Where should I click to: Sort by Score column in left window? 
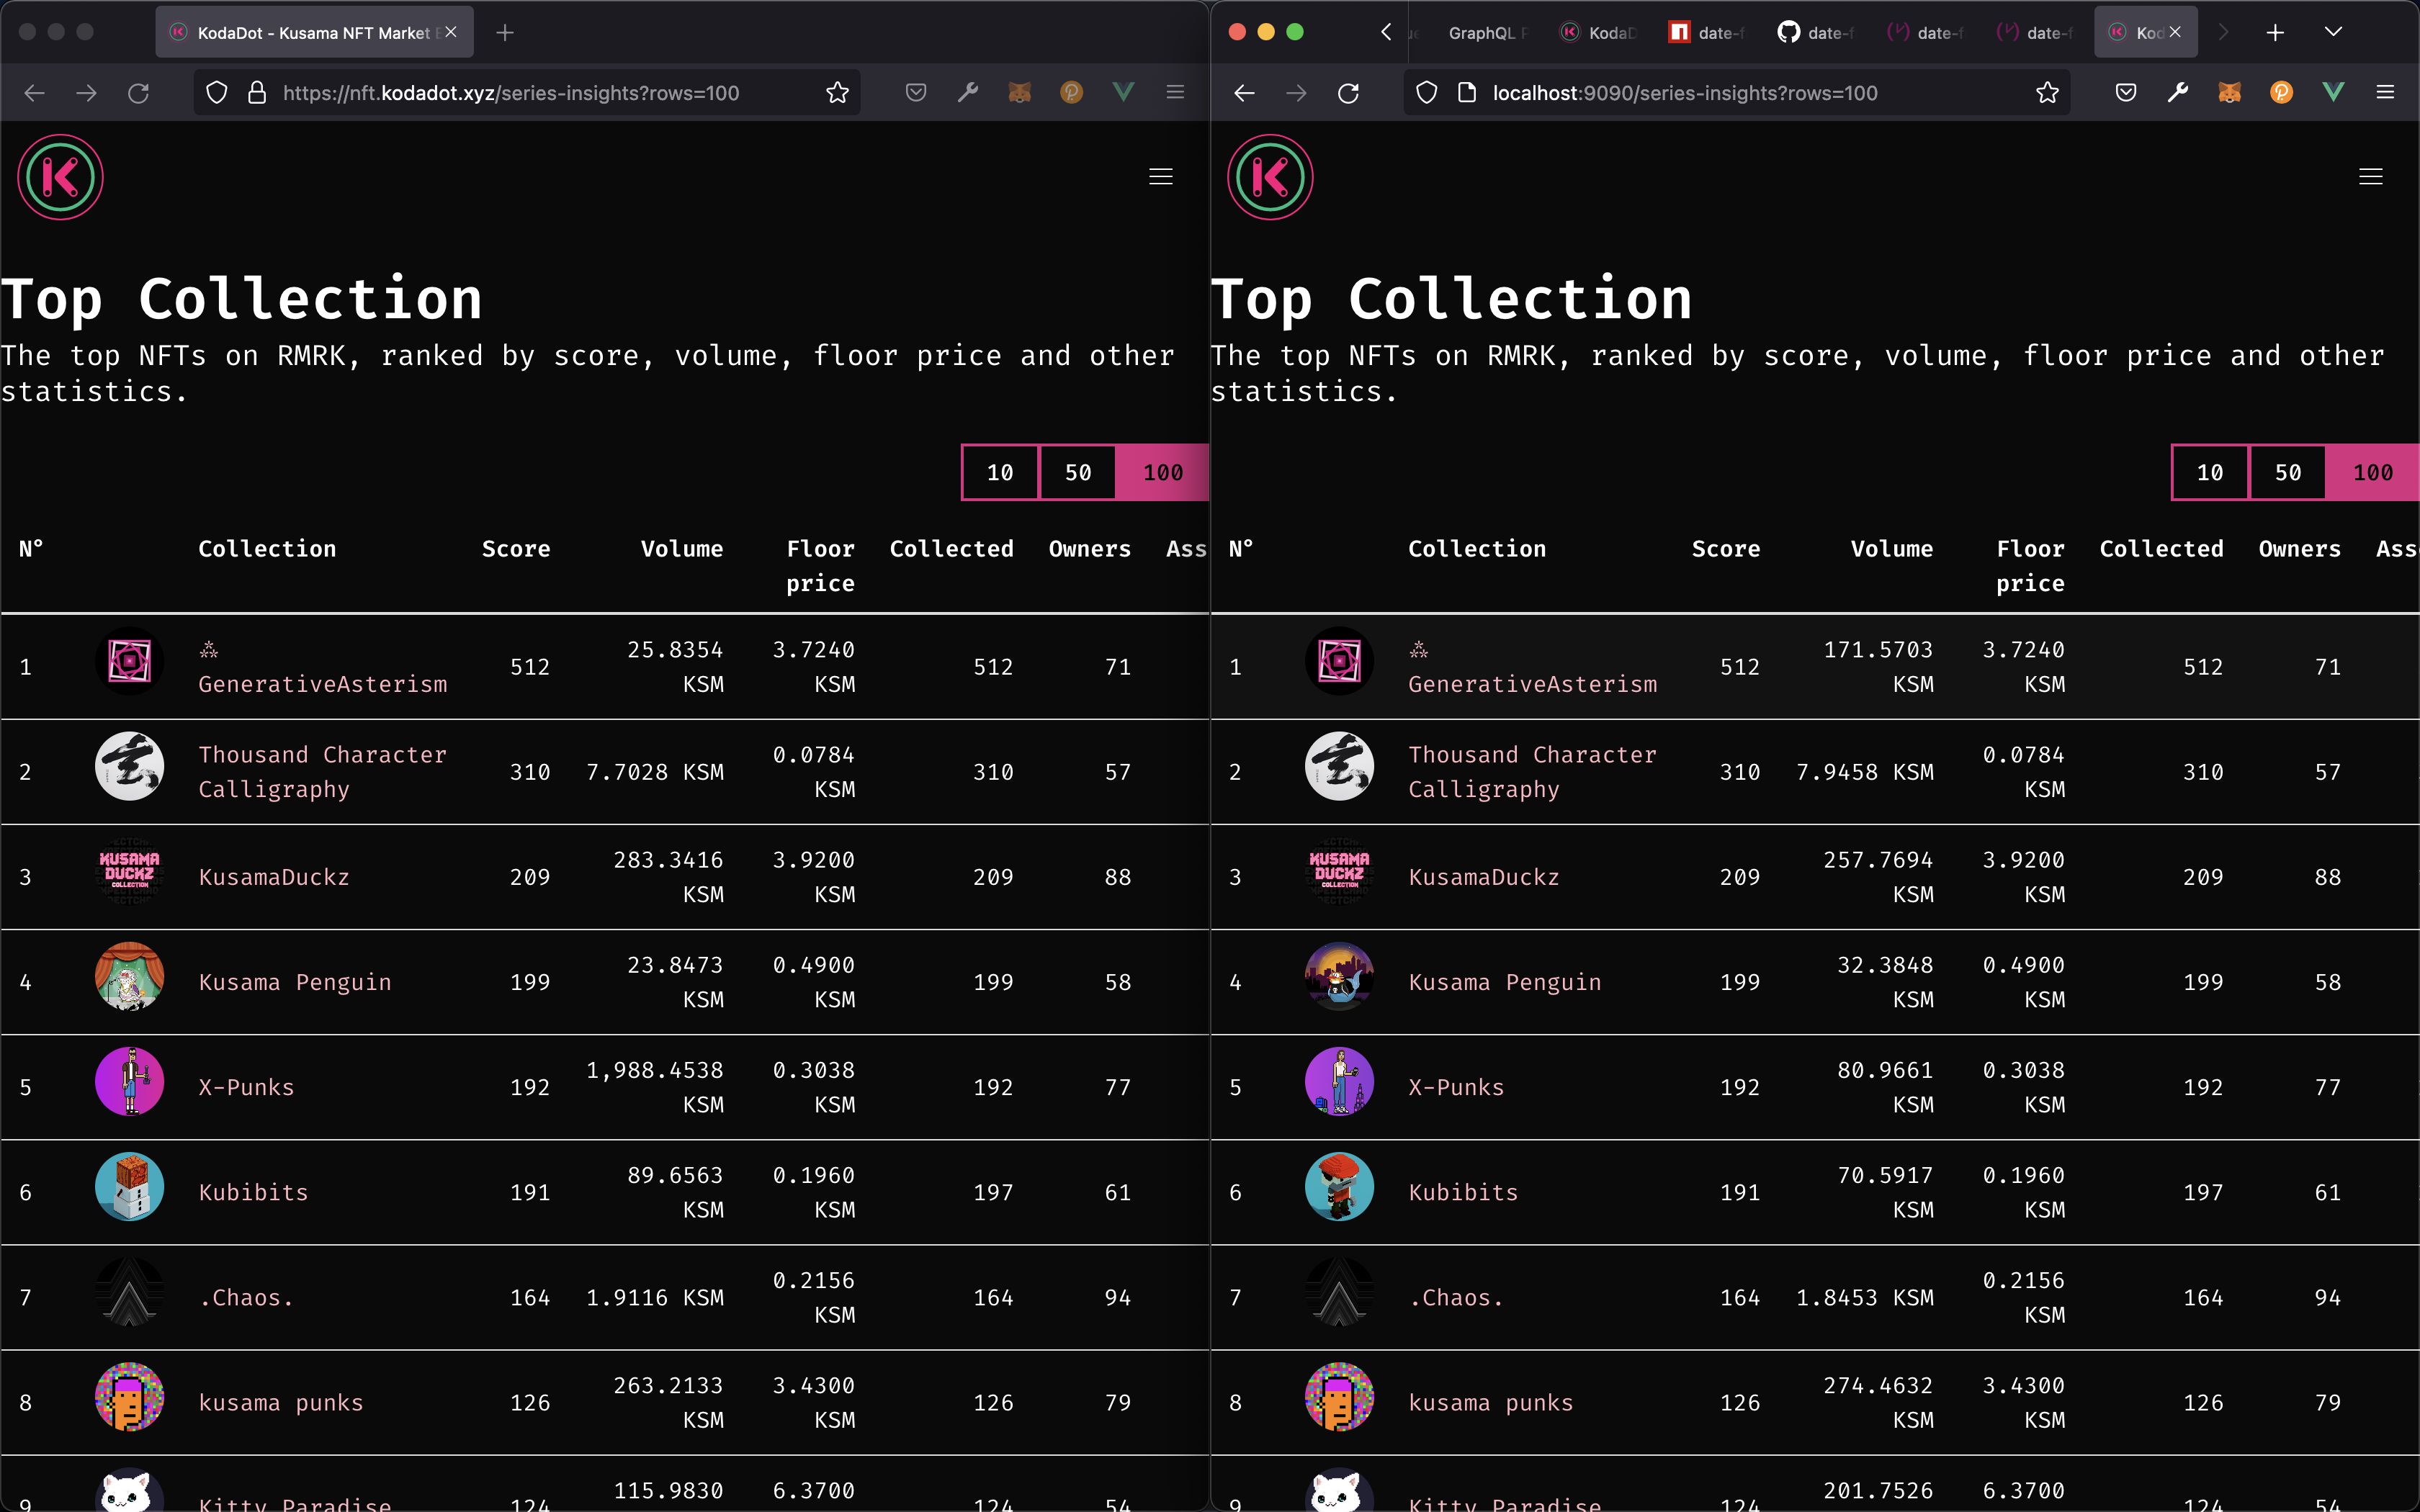pos(516,549)
